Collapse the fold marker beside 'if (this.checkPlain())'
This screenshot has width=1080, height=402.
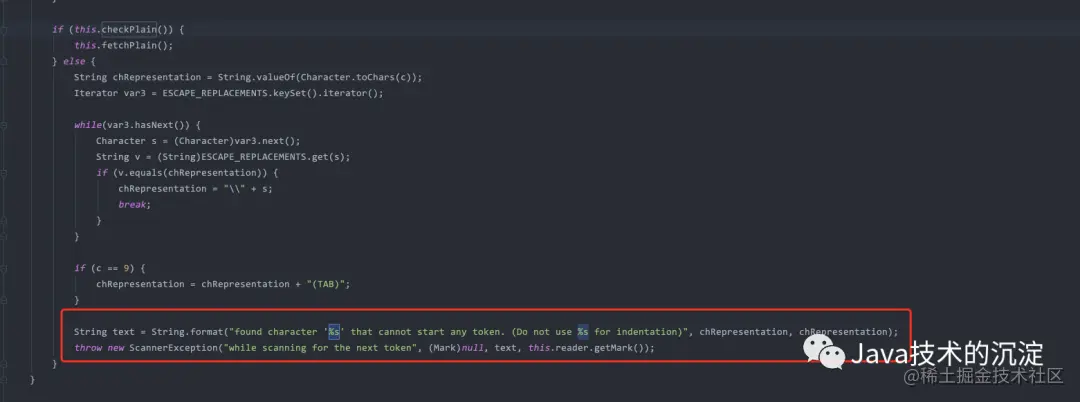4,30
